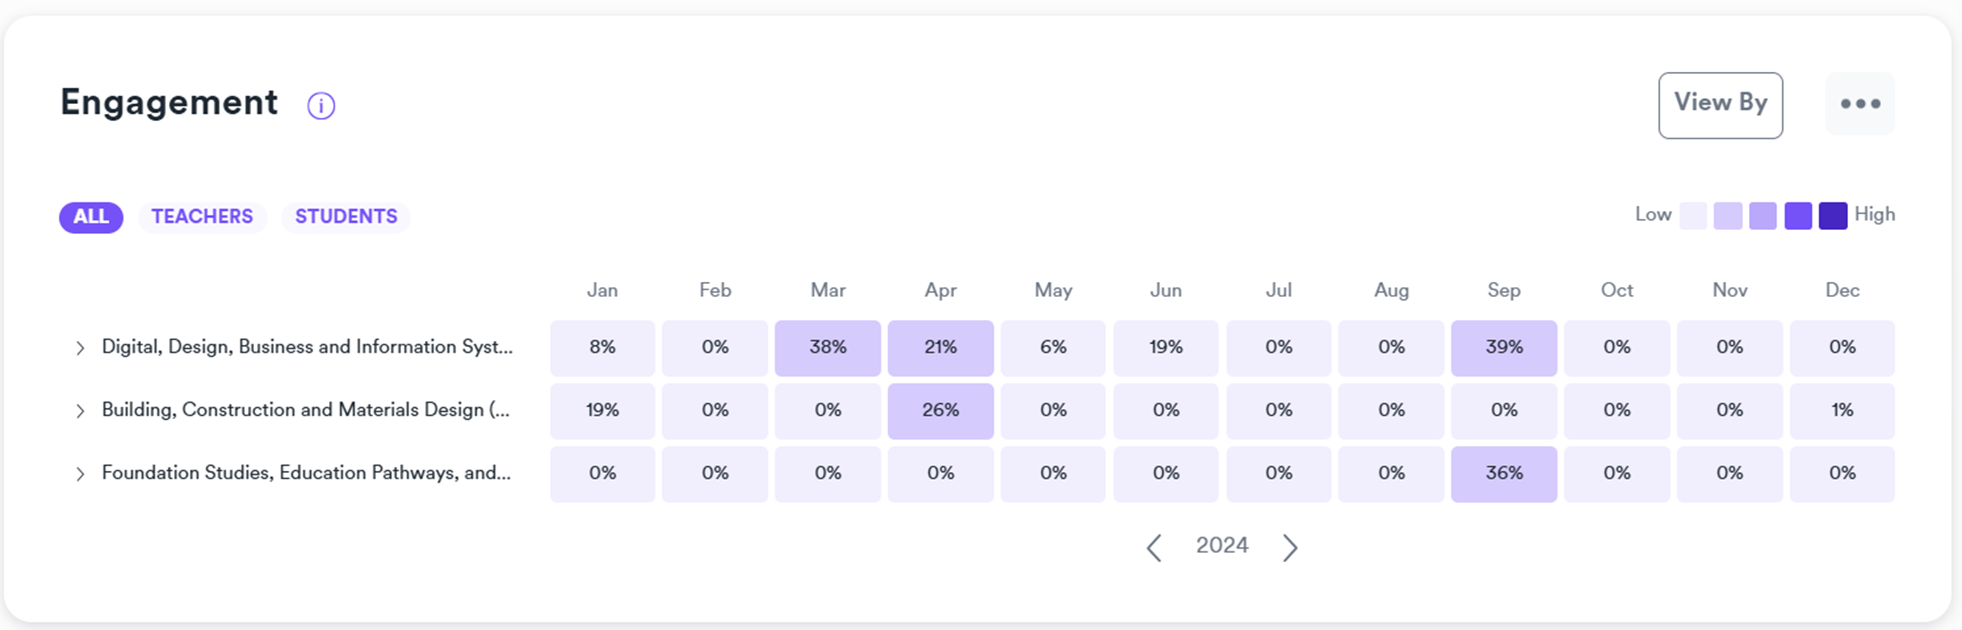Click the 38% March cell

point(827,348)
